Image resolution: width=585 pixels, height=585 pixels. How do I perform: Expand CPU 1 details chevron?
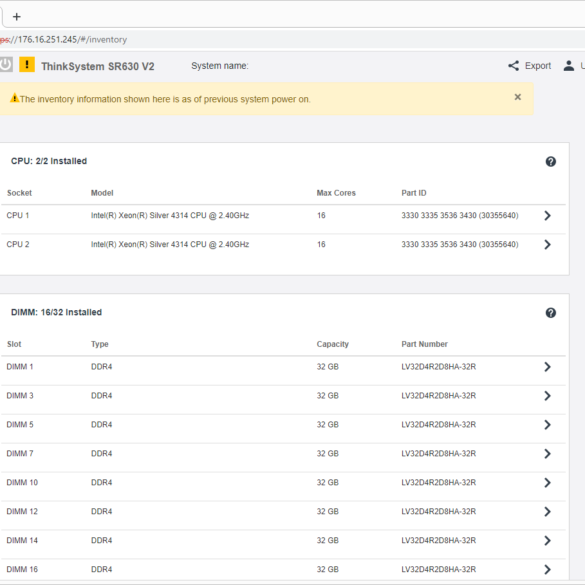[547, 215]
